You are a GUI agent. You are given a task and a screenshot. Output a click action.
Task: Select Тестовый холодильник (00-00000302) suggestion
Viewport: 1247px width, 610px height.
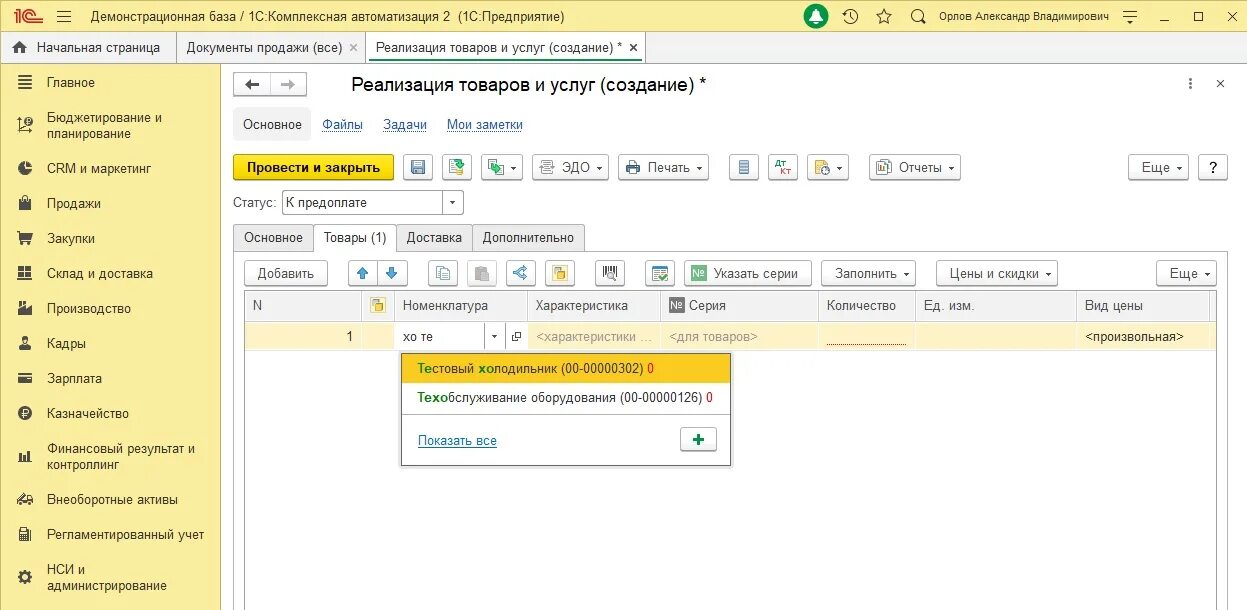(x=566, y=369)
